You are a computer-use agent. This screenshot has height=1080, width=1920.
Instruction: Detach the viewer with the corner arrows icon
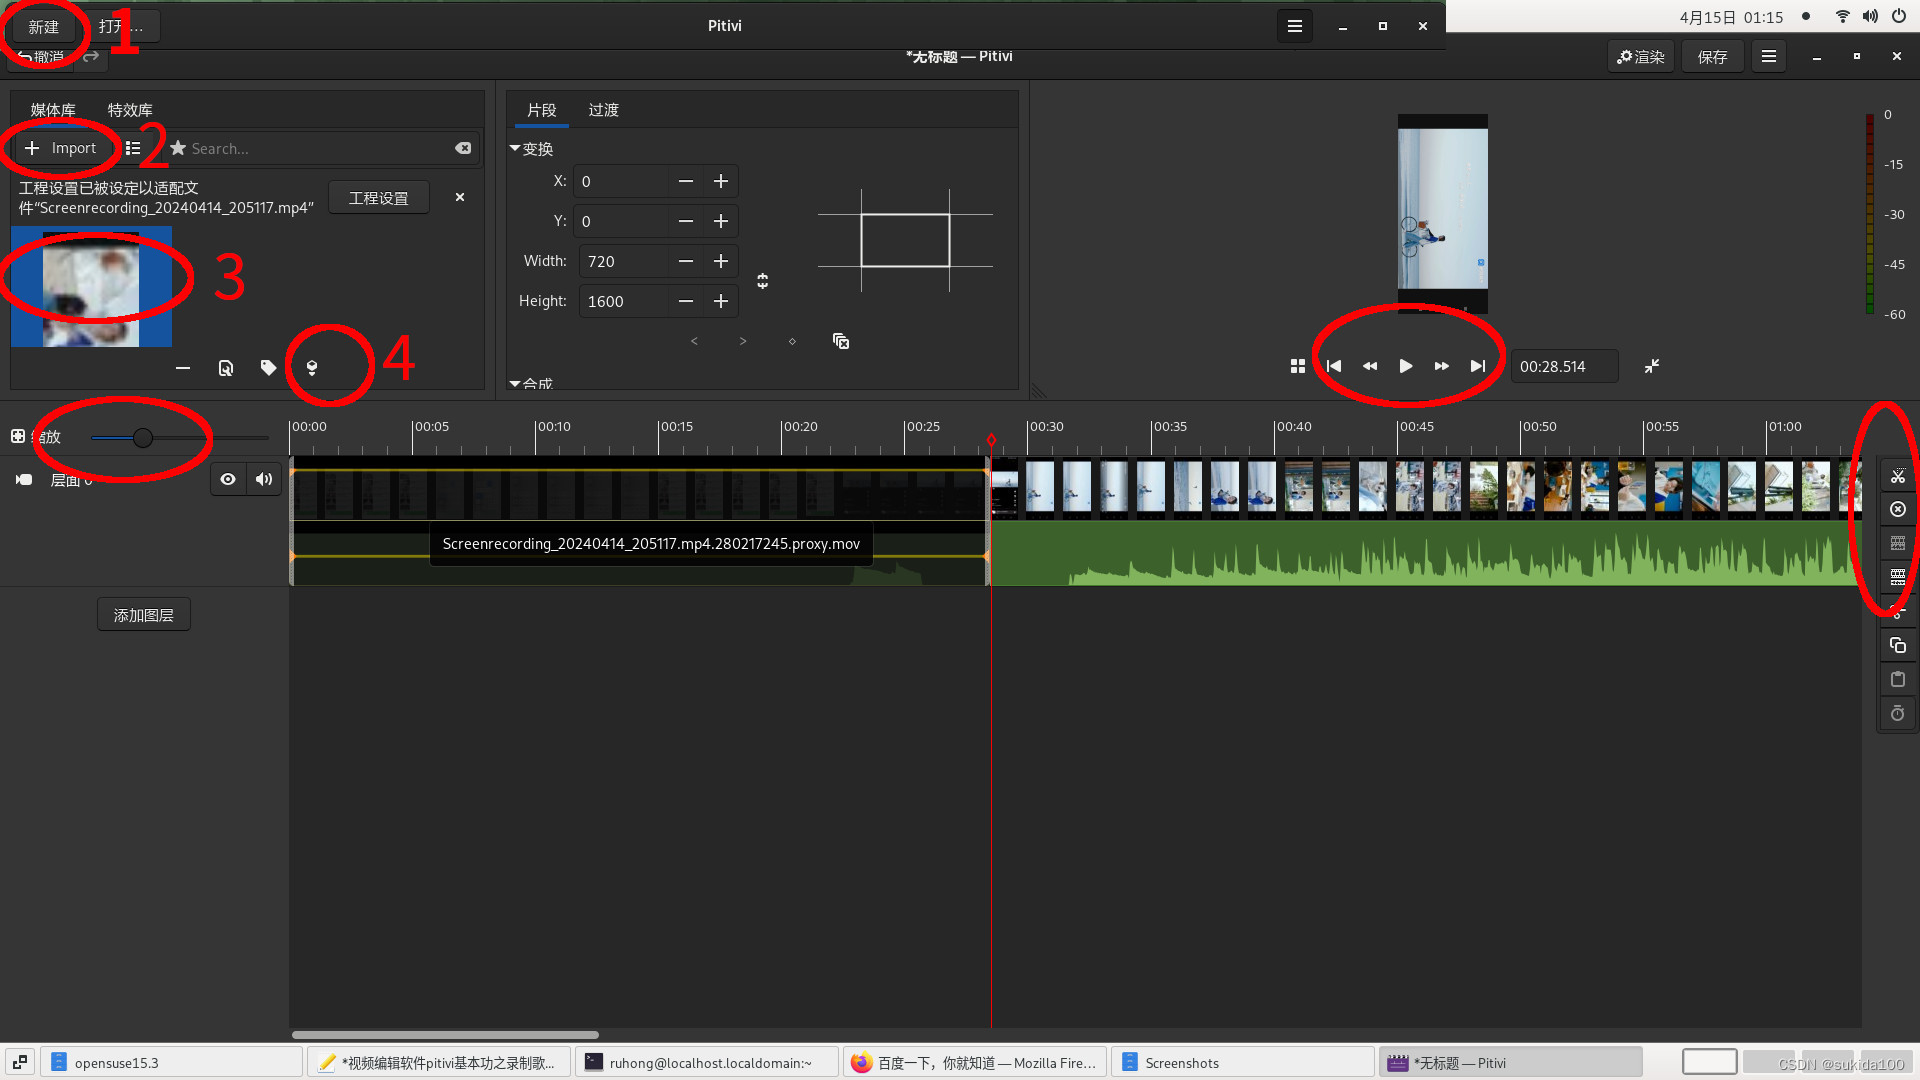1652,366
